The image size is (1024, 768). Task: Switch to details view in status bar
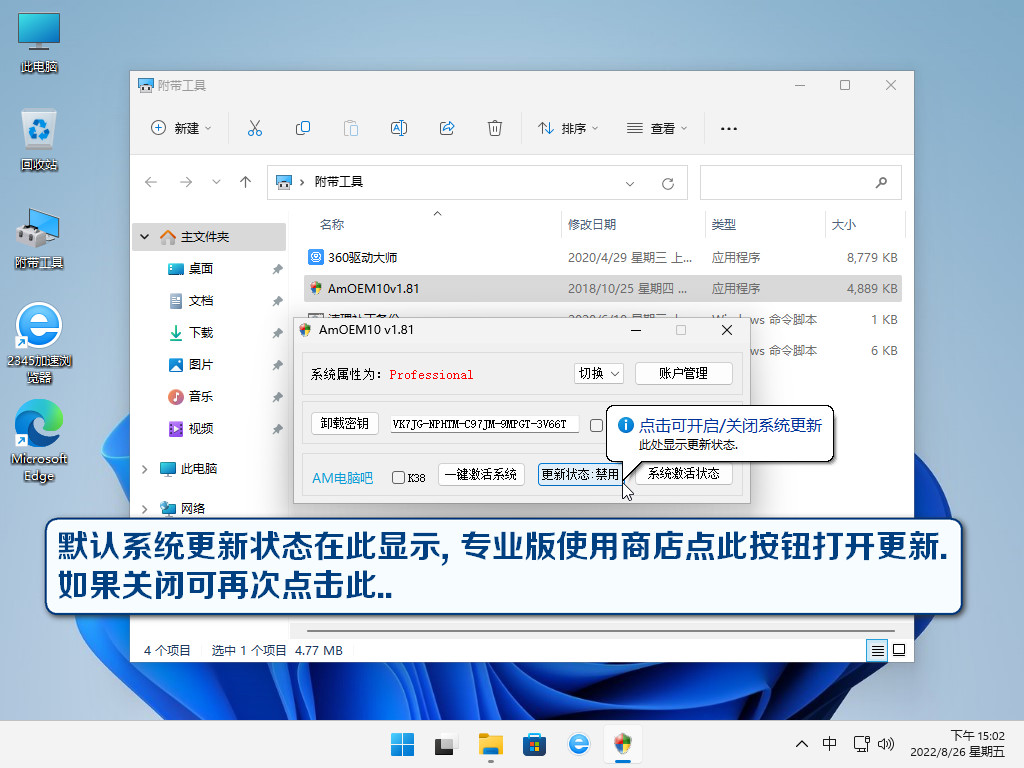pyautogui.click(x=877, y=650)
